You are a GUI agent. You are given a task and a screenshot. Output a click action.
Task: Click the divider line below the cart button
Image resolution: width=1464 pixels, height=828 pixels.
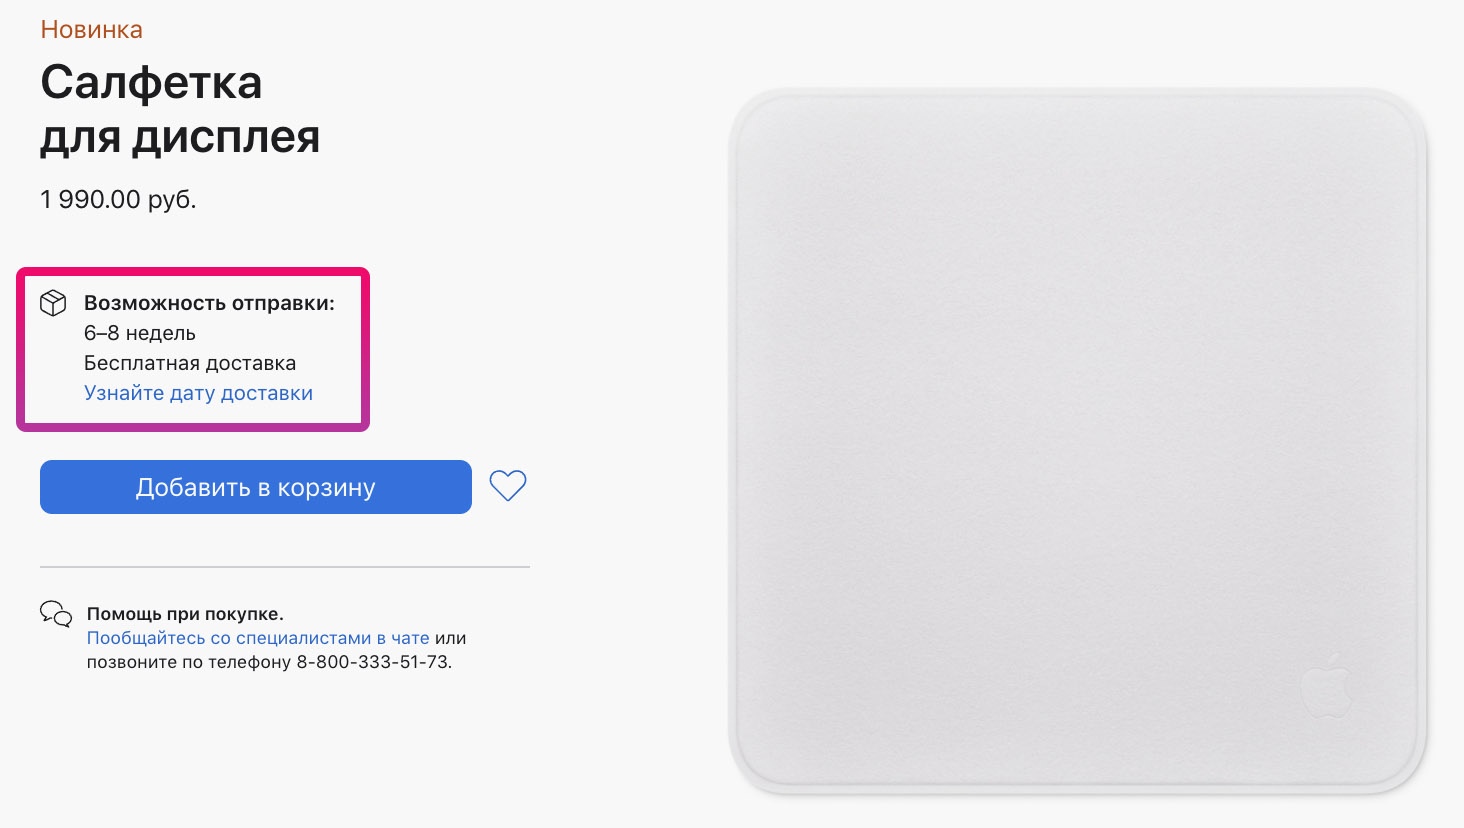click(285, 567)
